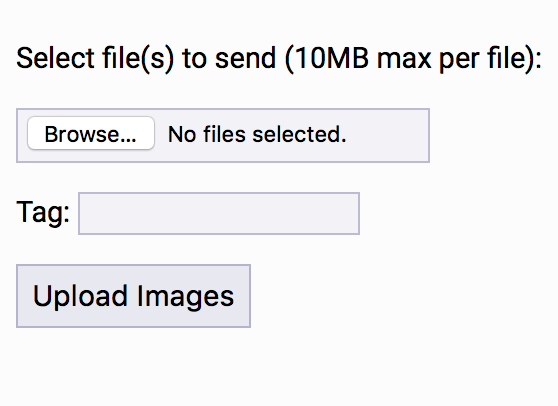558x406 pixels.
Task: Submit the form with Upload Images
Action: 133,296
